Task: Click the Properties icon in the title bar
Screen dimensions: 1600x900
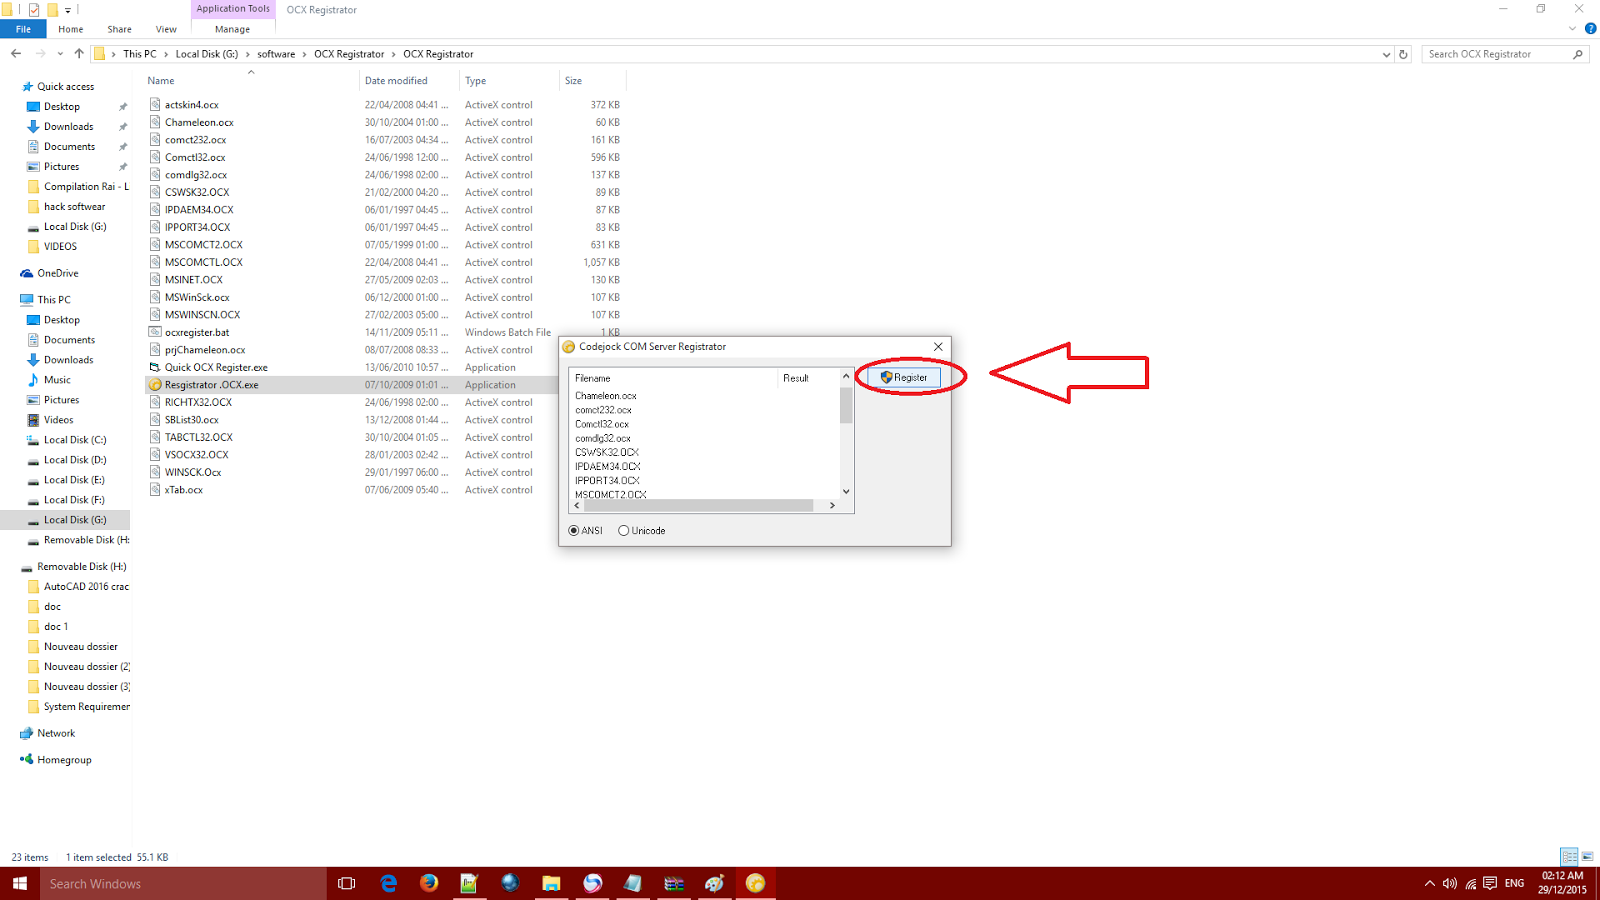Action: coord(34,10)
